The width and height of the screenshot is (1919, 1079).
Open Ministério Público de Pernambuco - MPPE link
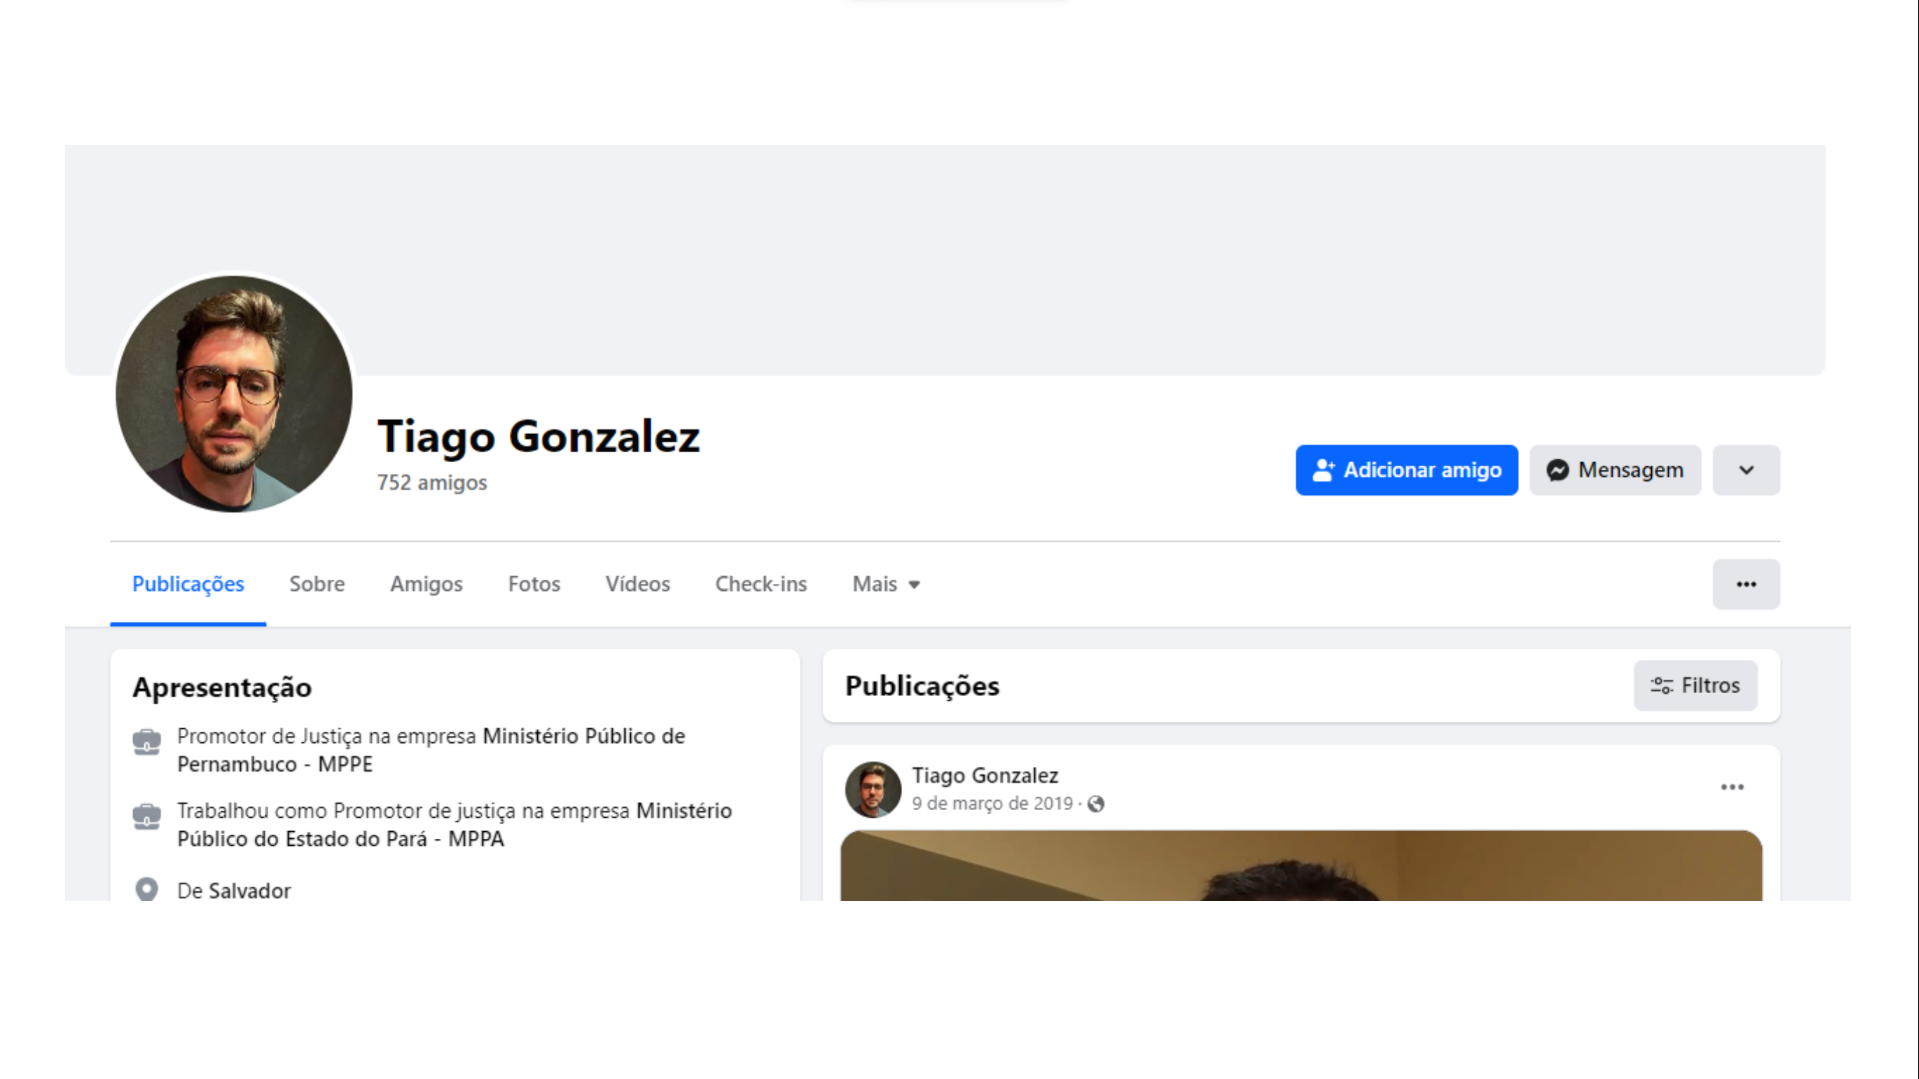[431, 750]
